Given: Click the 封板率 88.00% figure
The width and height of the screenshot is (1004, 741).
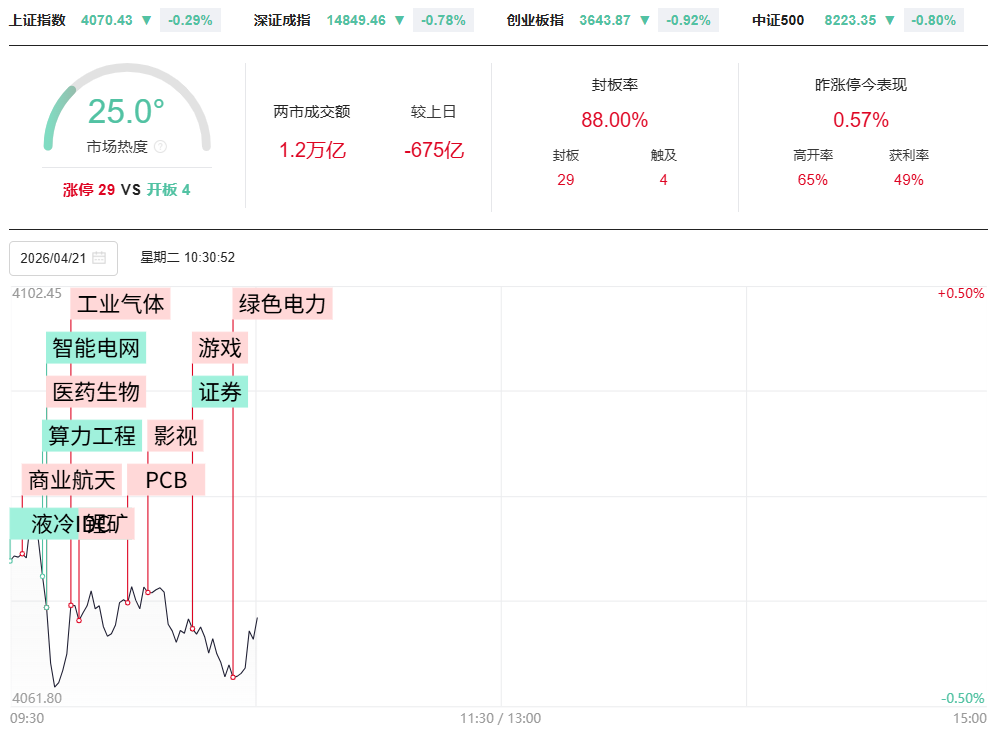Looking at the screenshot, I should pos(614,120).
